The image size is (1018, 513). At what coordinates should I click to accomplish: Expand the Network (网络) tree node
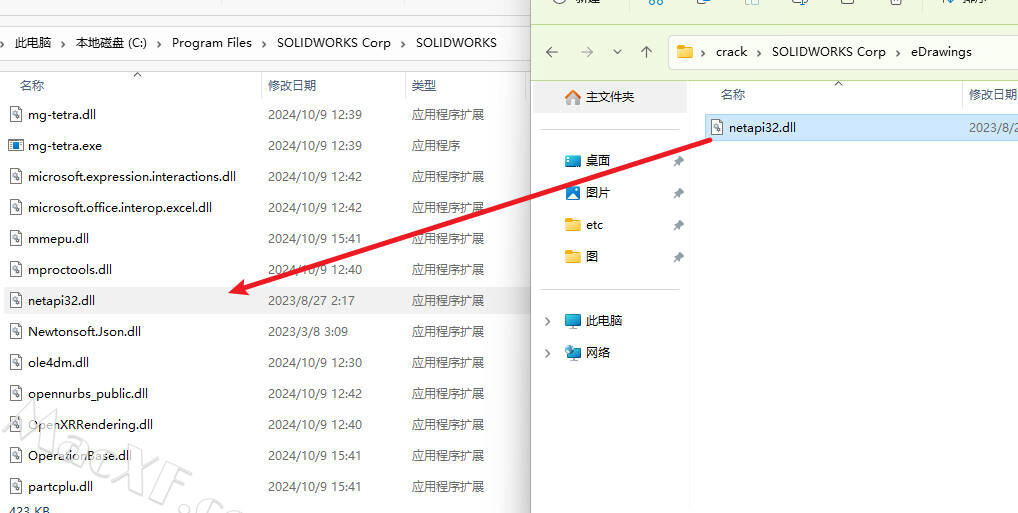tap(547, 353)
